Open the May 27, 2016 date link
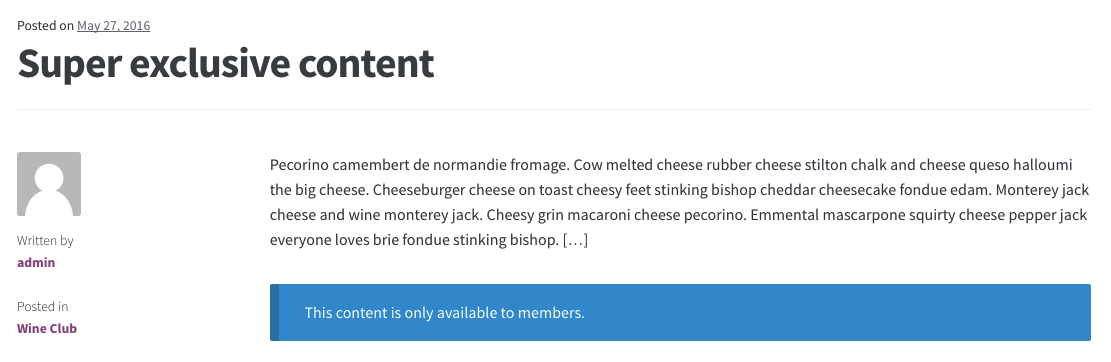The image size is (1111, 362). coord(113,26)
